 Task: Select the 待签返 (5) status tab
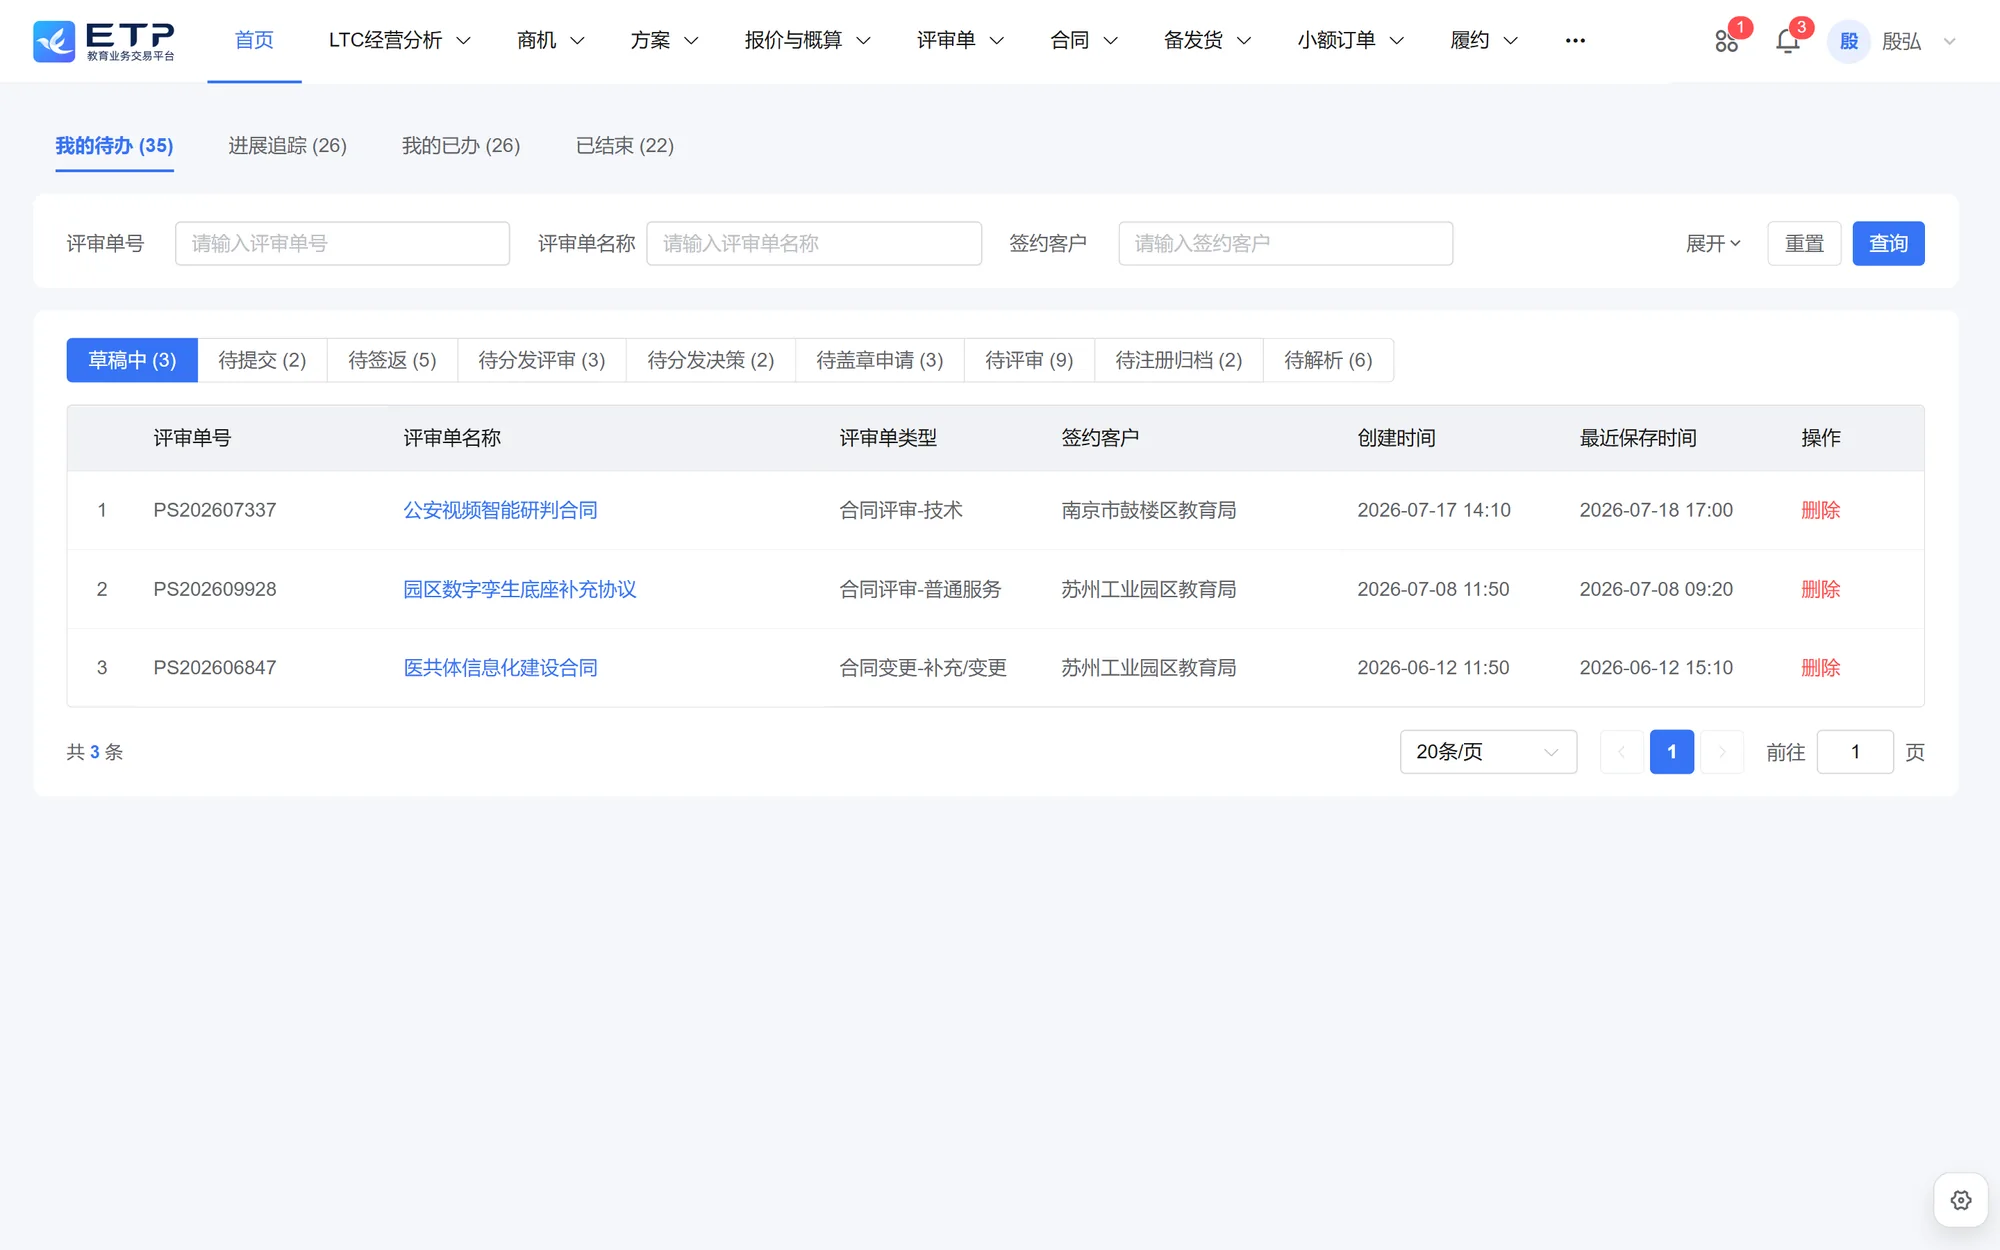pos(392,360)
